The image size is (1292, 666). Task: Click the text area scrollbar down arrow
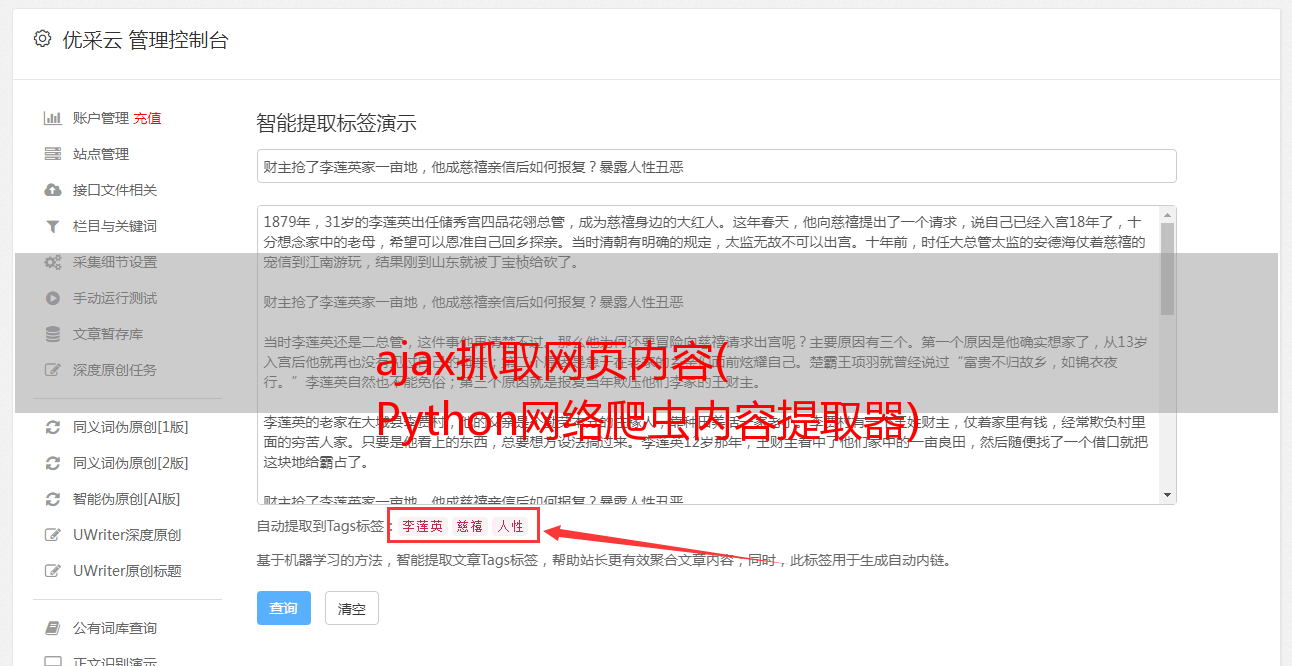(x=1167, y=495)
